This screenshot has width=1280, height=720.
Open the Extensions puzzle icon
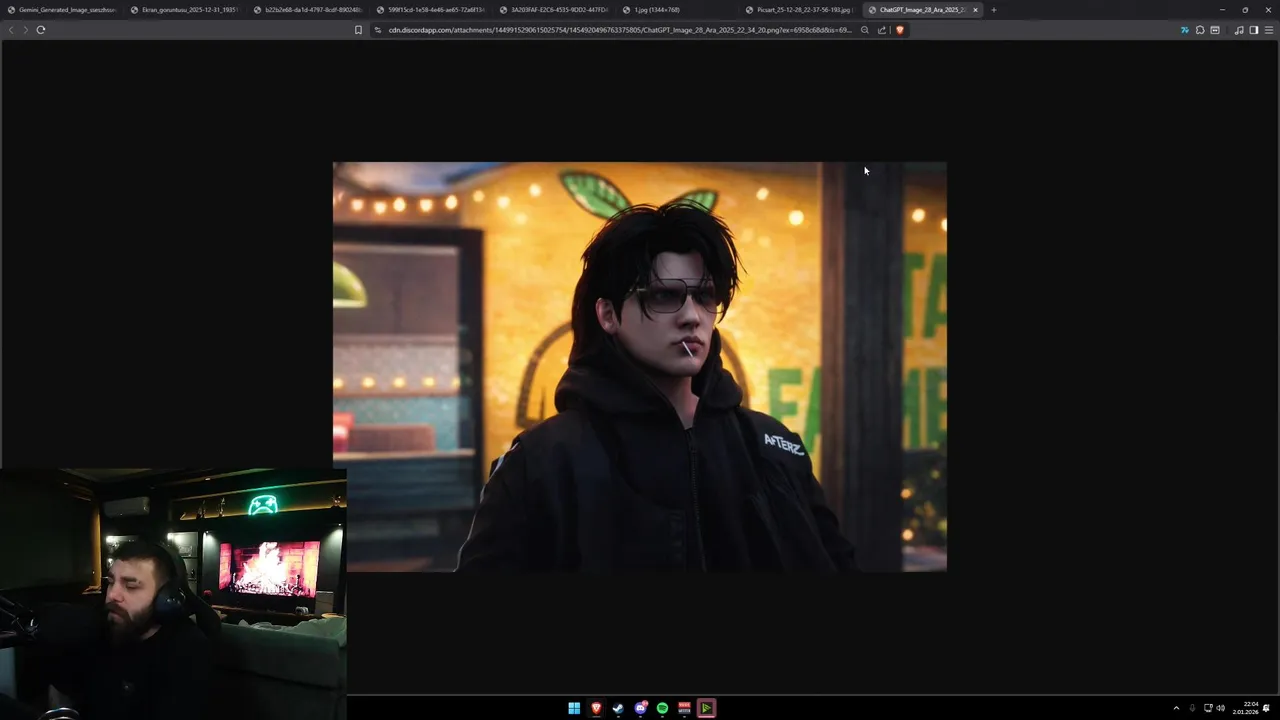pos(1200,30)
